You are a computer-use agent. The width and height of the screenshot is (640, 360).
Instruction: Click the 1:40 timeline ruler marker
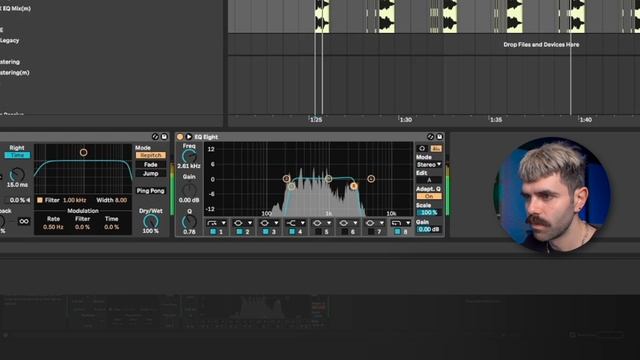coord(586,120)
